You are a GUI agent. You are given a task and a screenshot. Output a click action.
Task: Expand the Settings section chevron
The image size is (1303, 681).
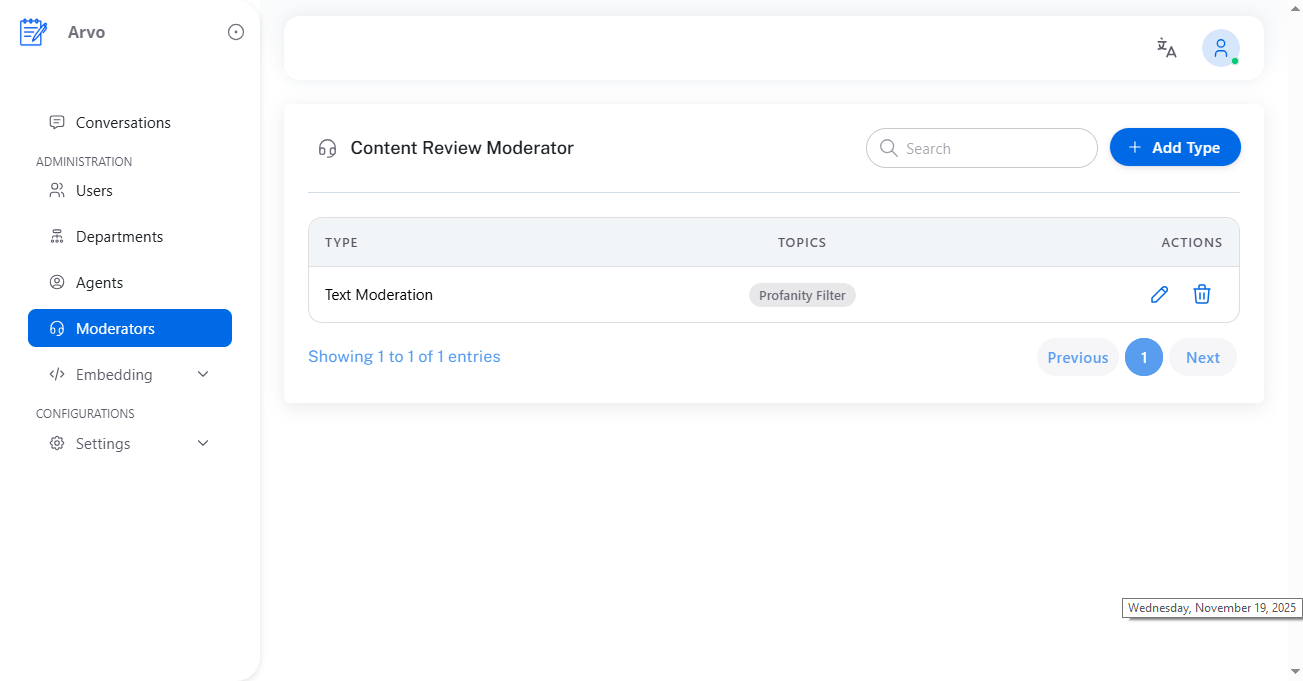pyautogui.click(x=203, y=443)
